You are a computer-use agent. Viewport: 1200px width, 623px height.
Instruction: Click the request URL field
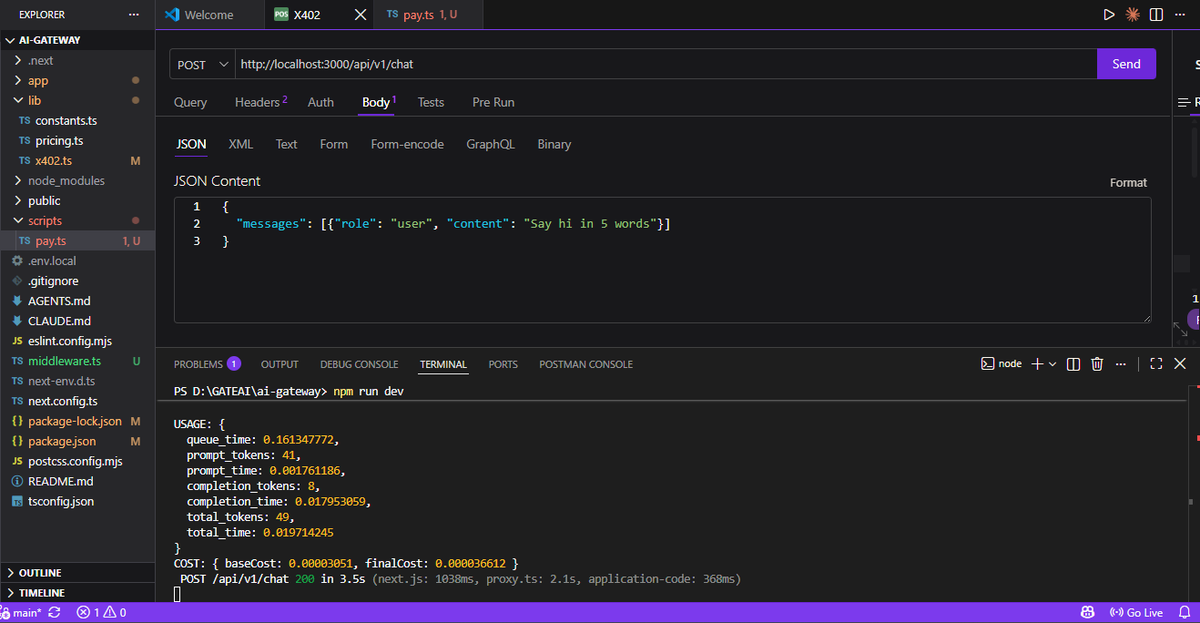pyautogui.click(x=665, y=64)
